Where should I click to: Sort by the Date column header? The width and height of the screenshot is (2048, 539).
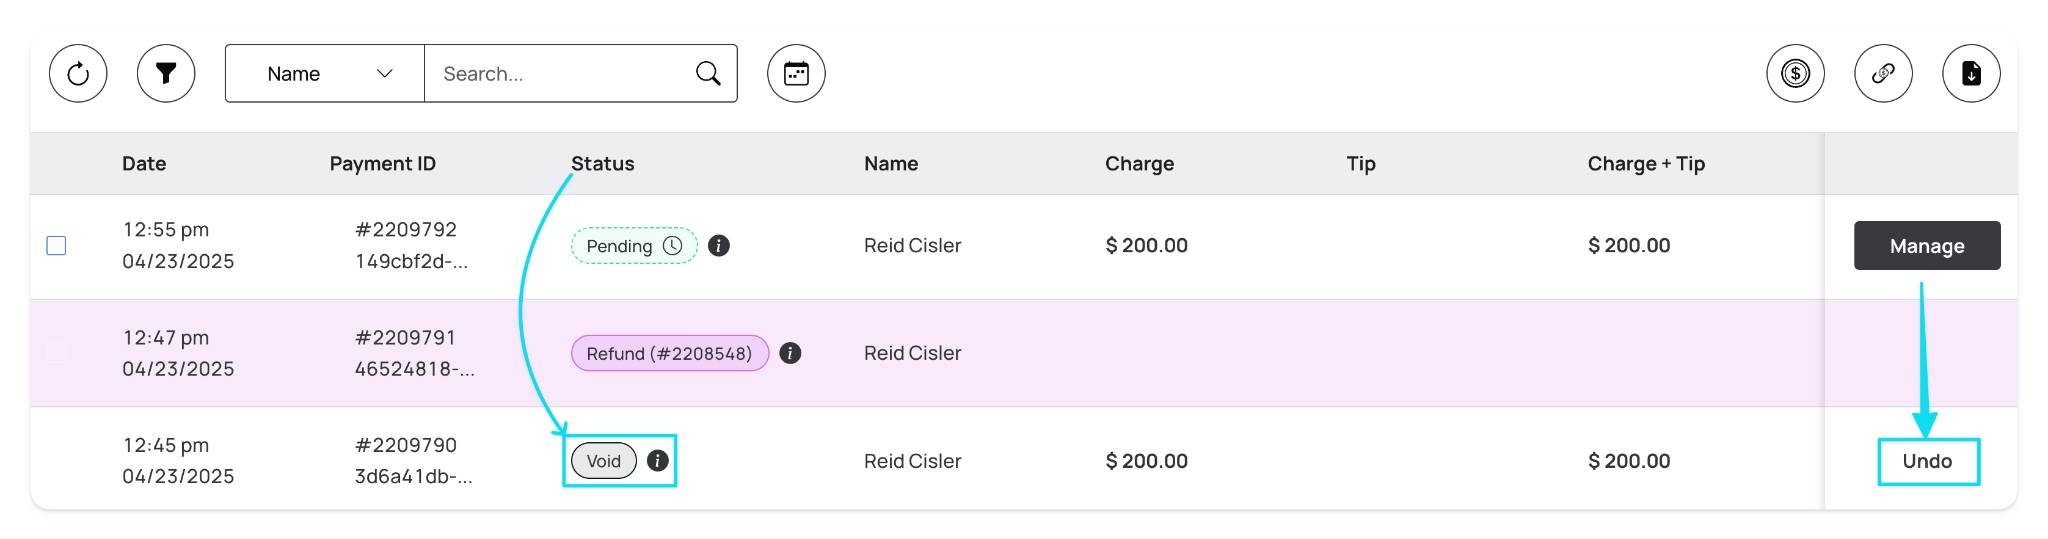144,164
